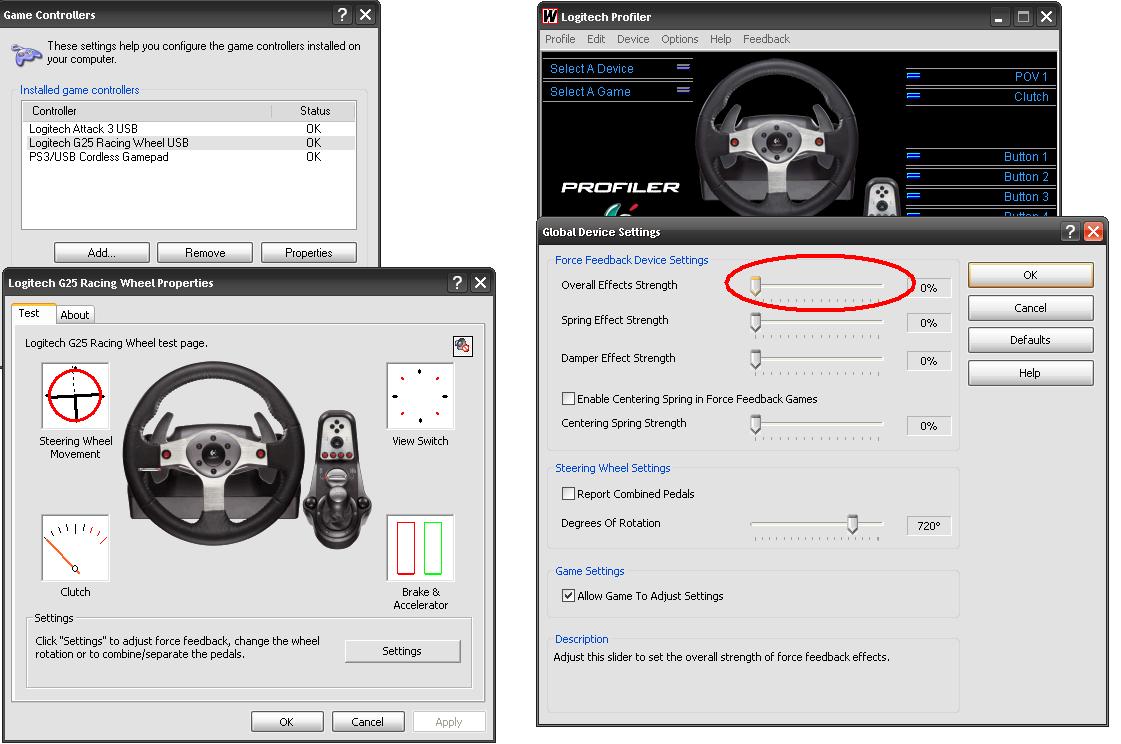Click the Spring Effect Strength 0% field
This screenshot has width=1121, height=744.
[x=929, y=322]
